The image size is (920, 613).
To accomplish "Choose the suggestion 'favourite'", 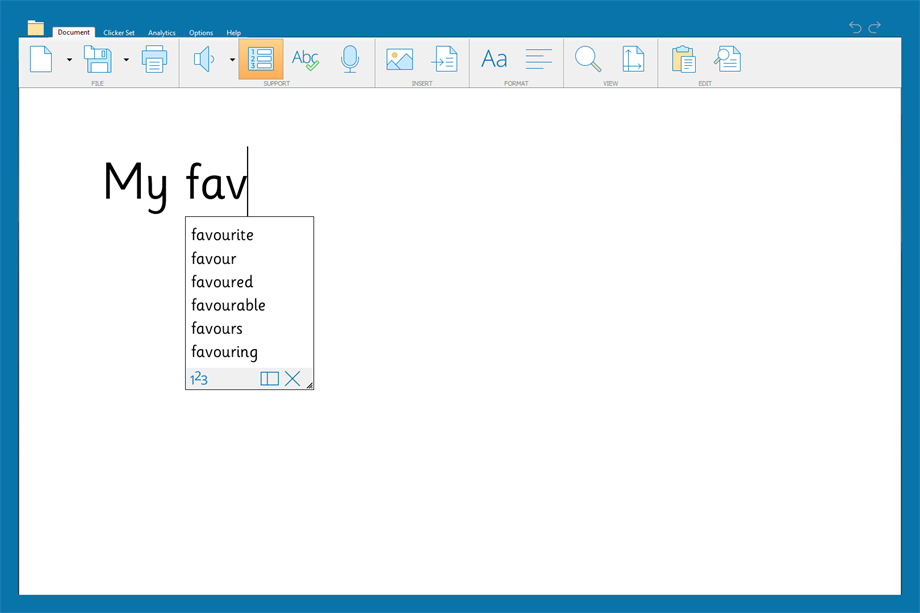I will point(222,235).
